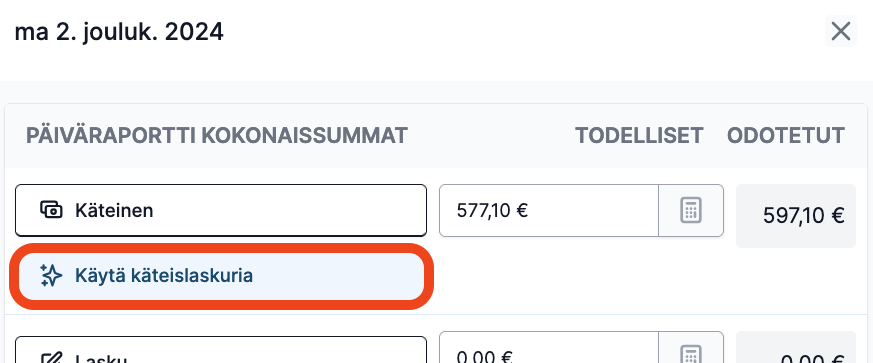
Task: Use the cash calculator via Käytä käteislaskuria
Action: [x=221, y=276]
